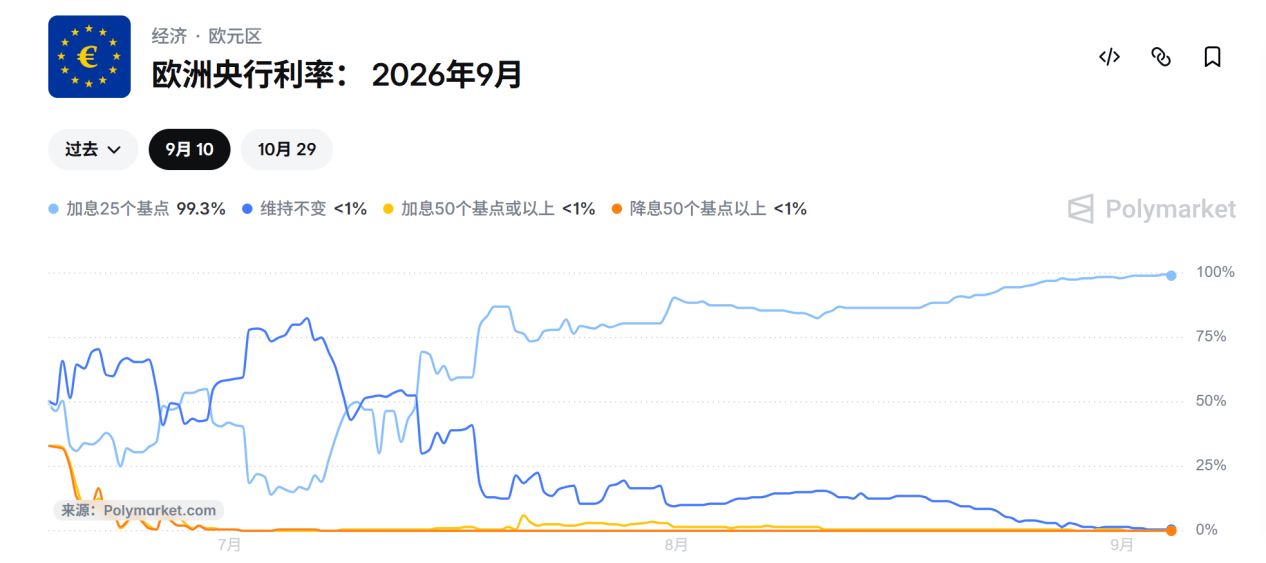Screen dimensions: 1266x563
Task: Click the embed code icon
Action: 1109,57
